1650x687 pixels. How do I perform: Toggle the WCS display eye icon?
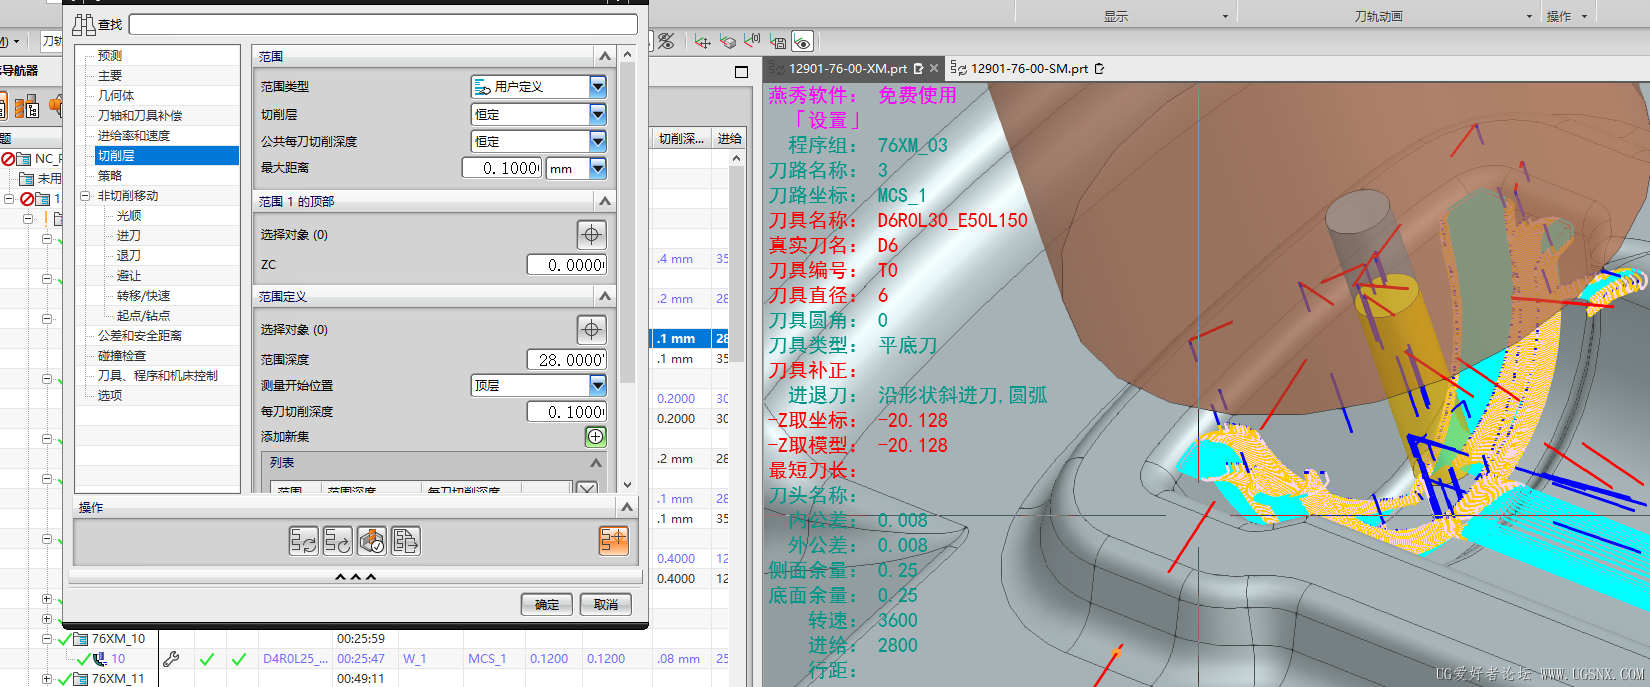pyautogui.click(x=802, y=42)
